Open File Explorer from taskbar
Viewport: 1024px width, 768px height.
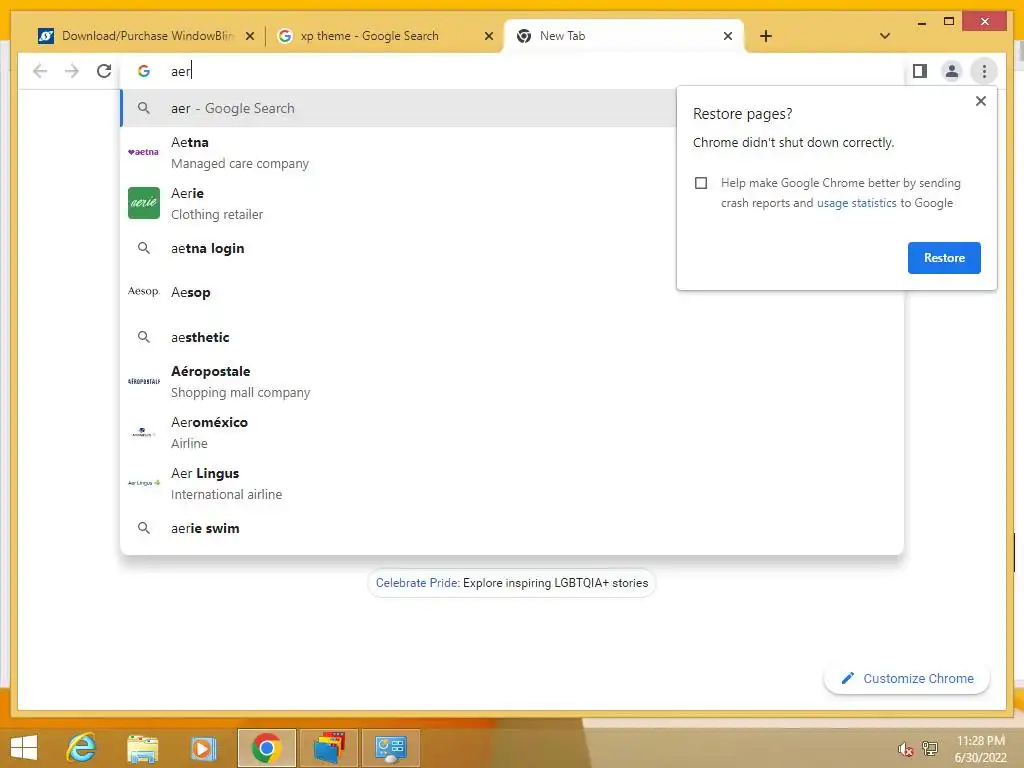[x=142, y=748]
